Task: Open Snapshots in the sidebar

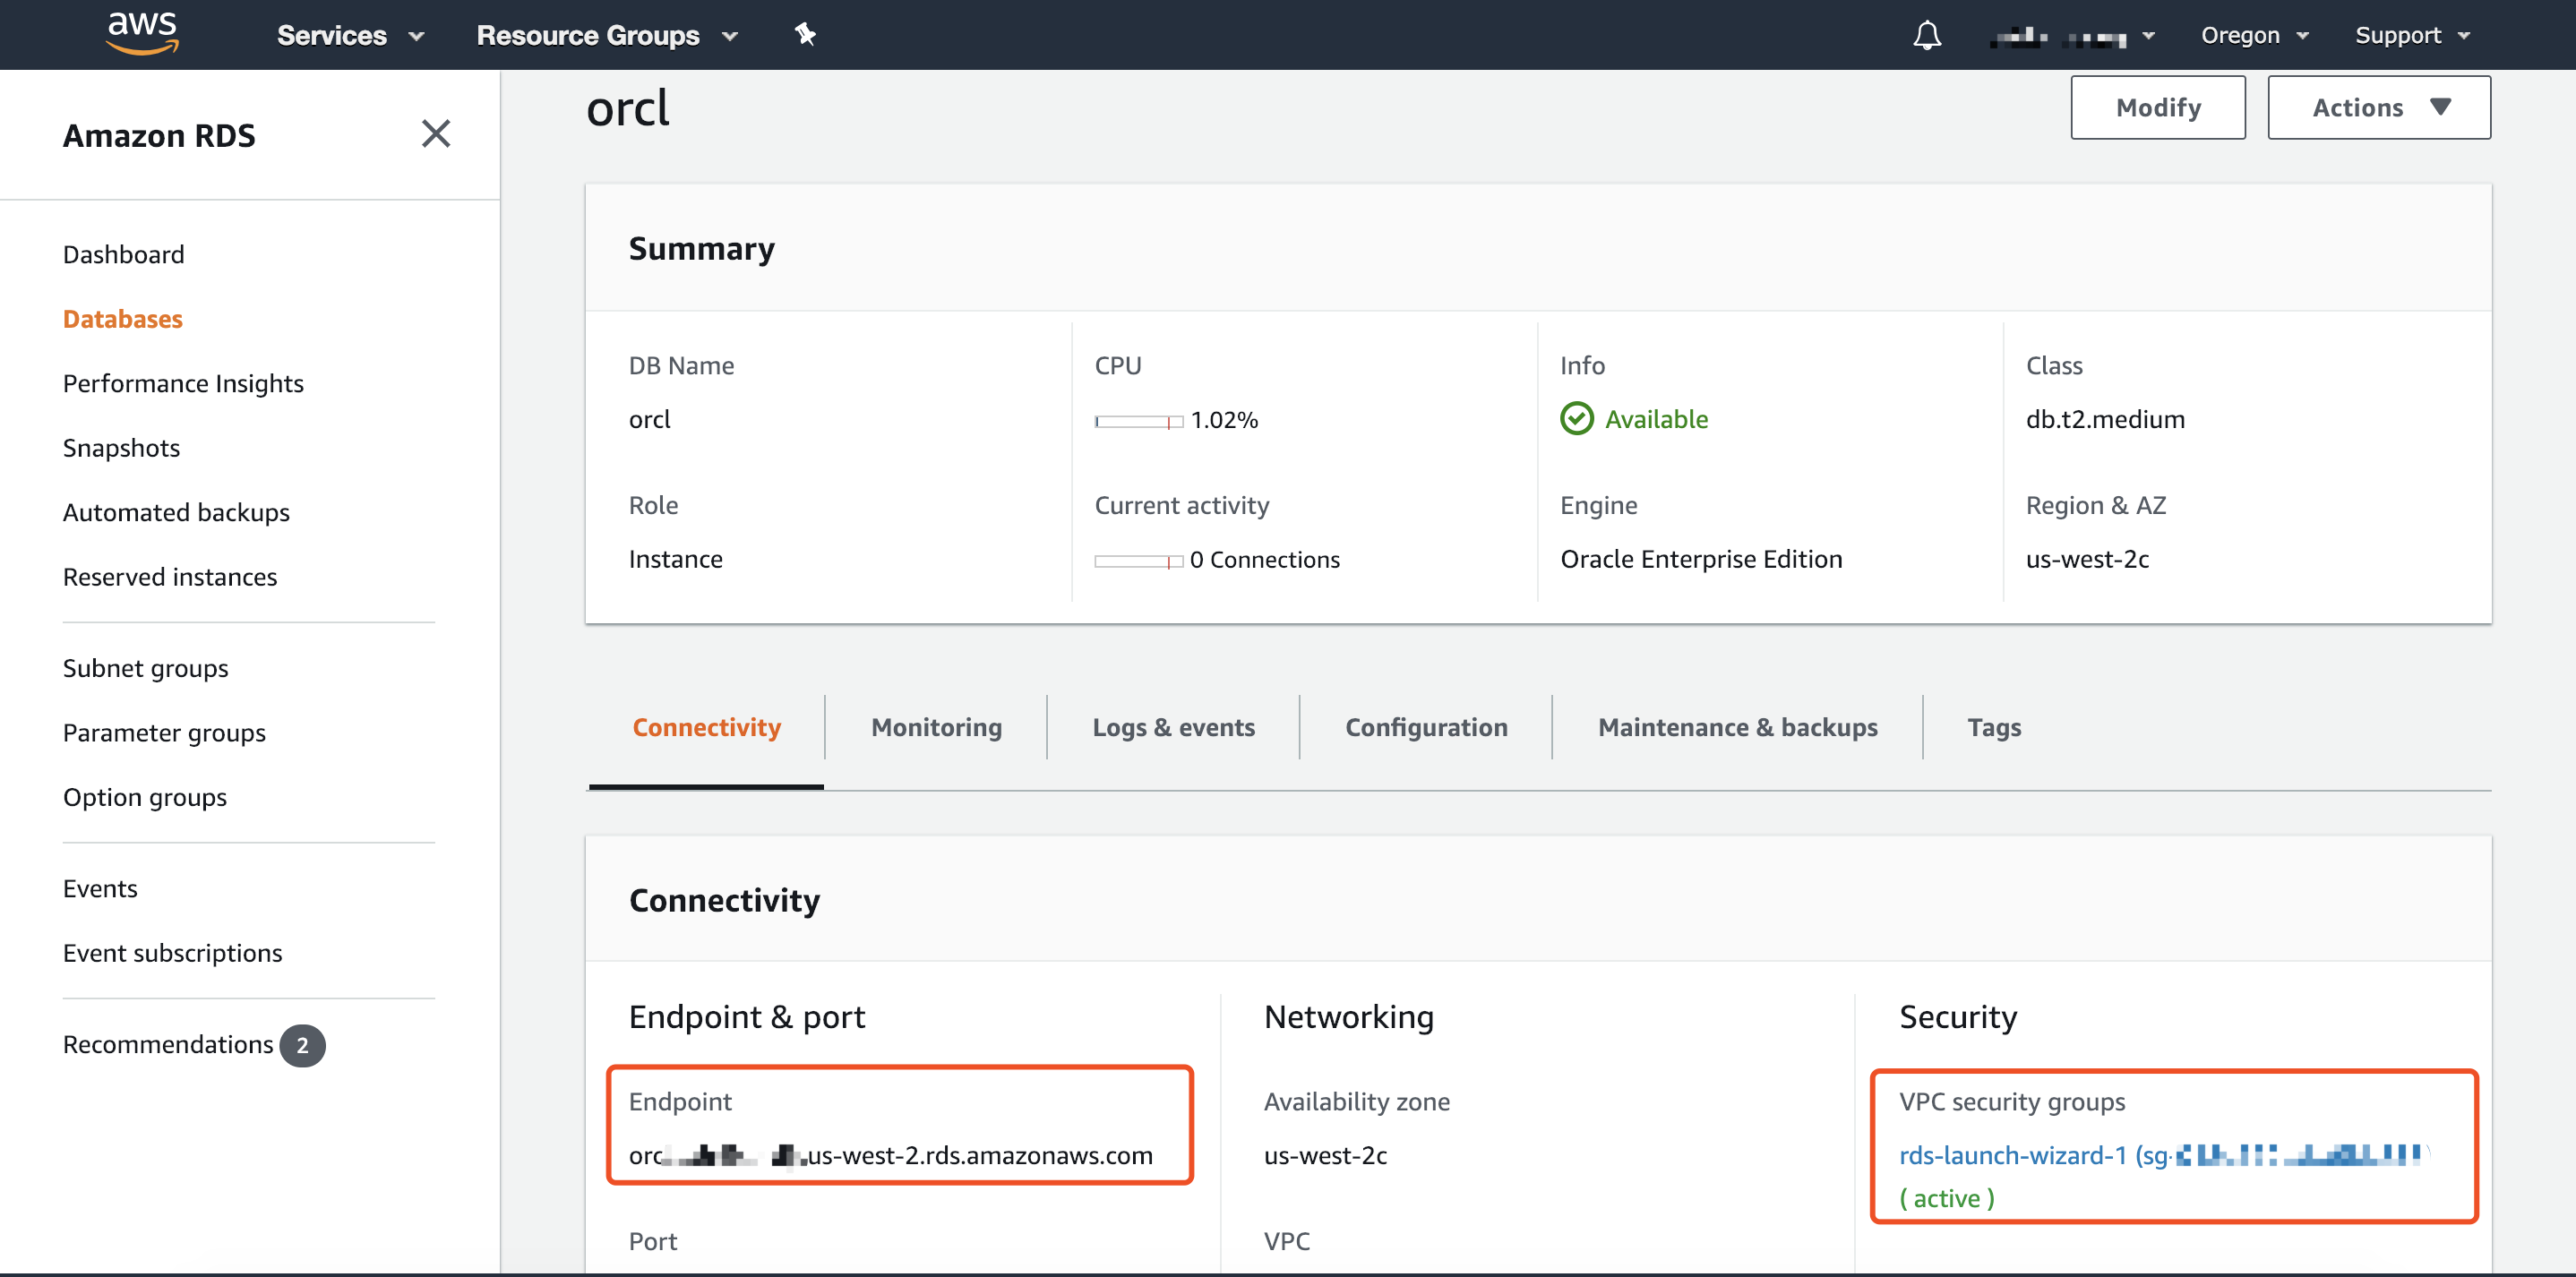Action: click(x=121, y=447)
